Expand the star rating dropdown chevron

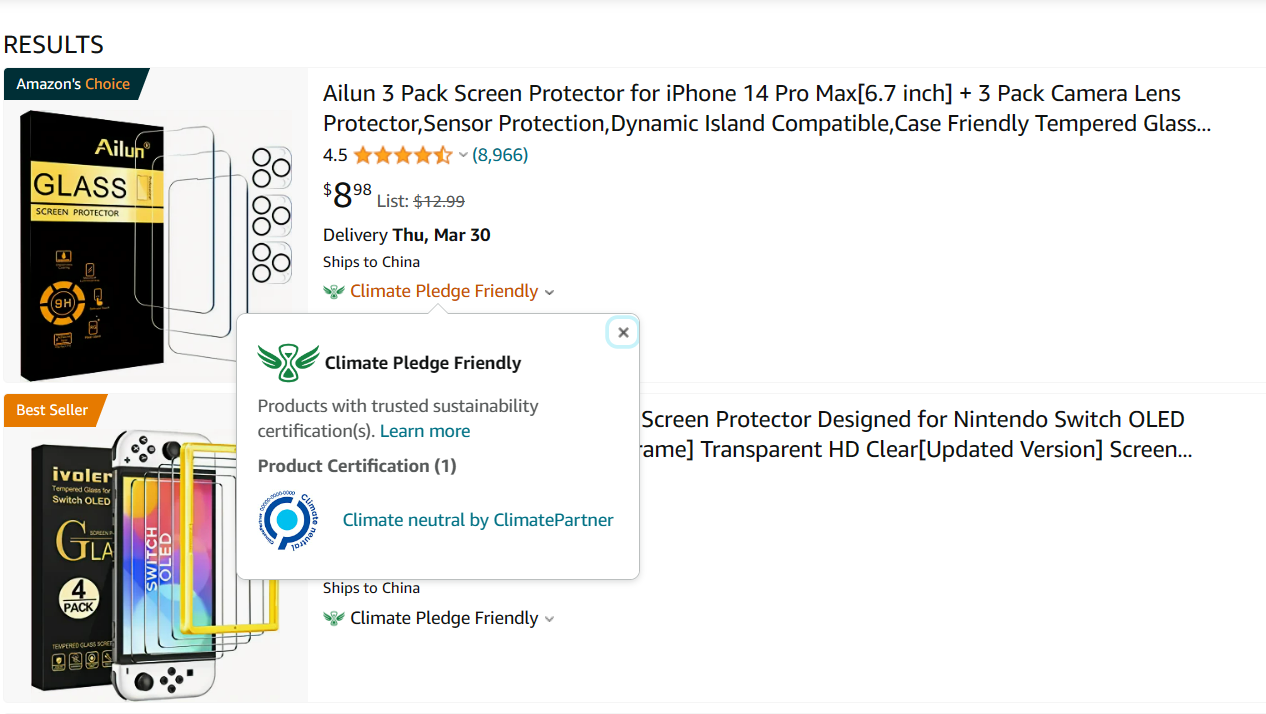(463, 156)
